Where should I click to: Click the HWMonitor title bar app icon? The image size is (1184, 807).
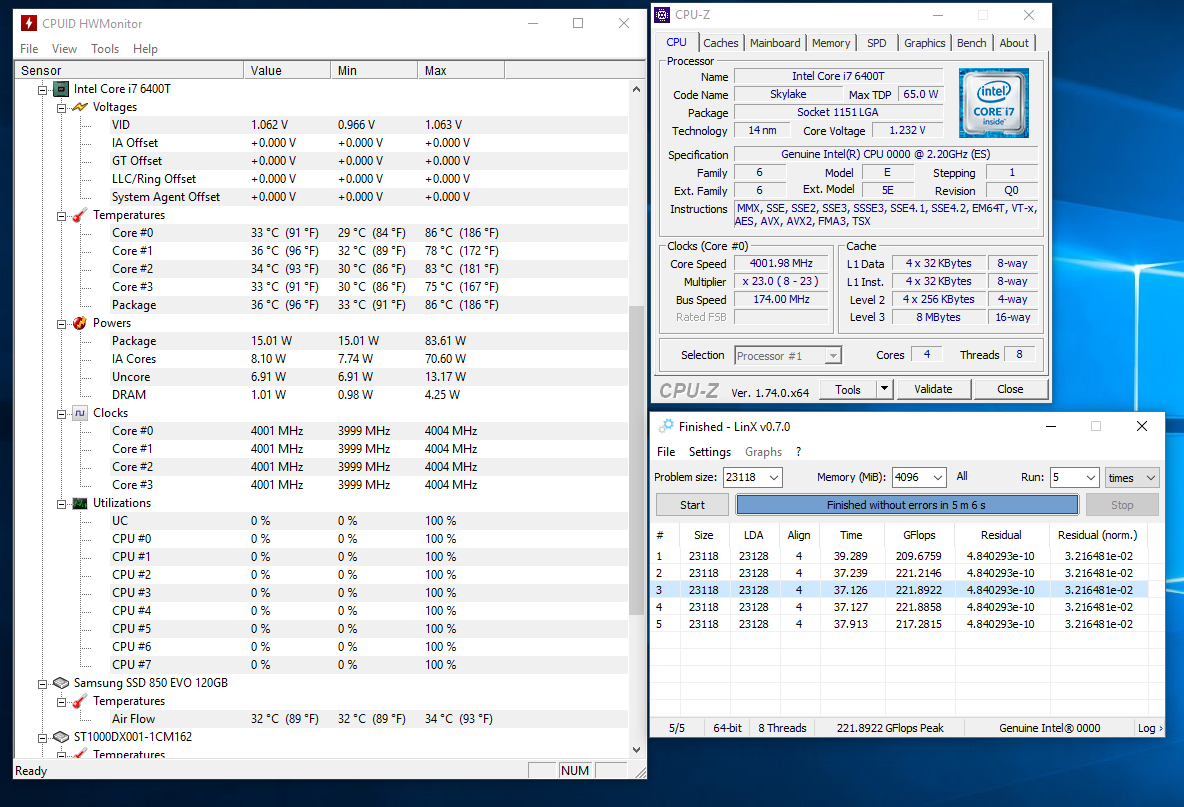(29, 23)
